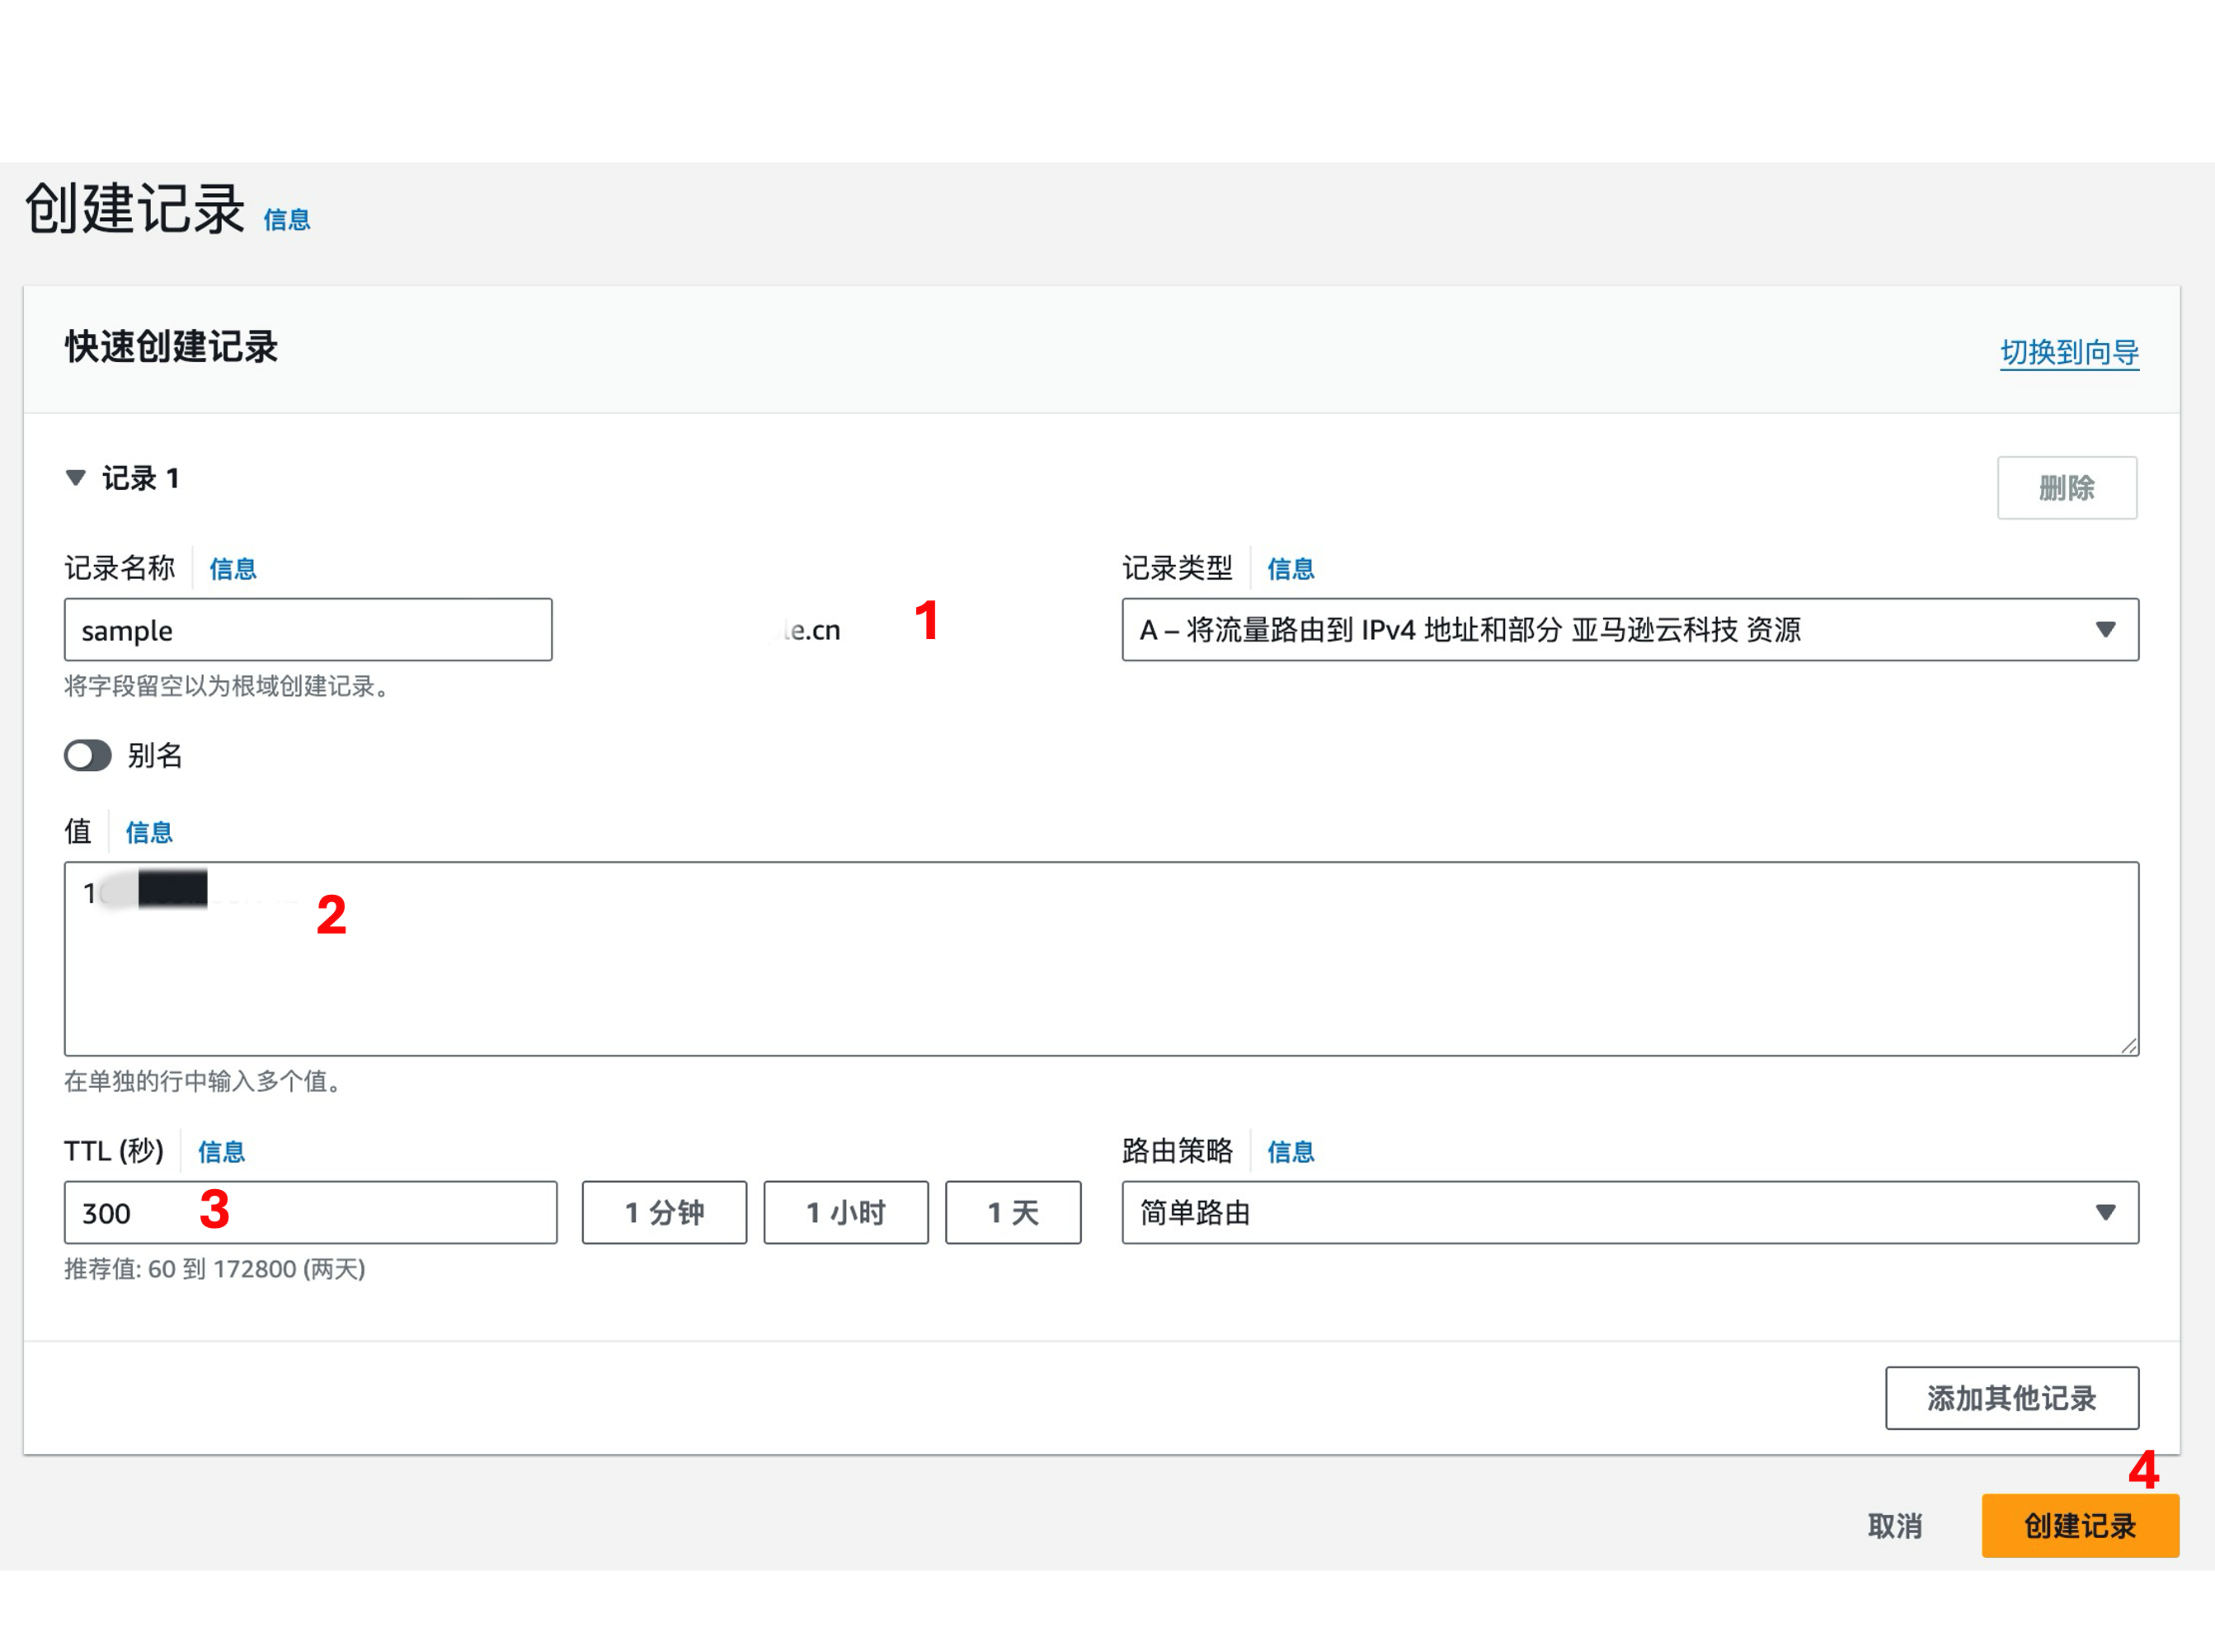Set TTL with the 1 分钟 button
The height and width of the screenshot is (1652, 2215).
664,1213
